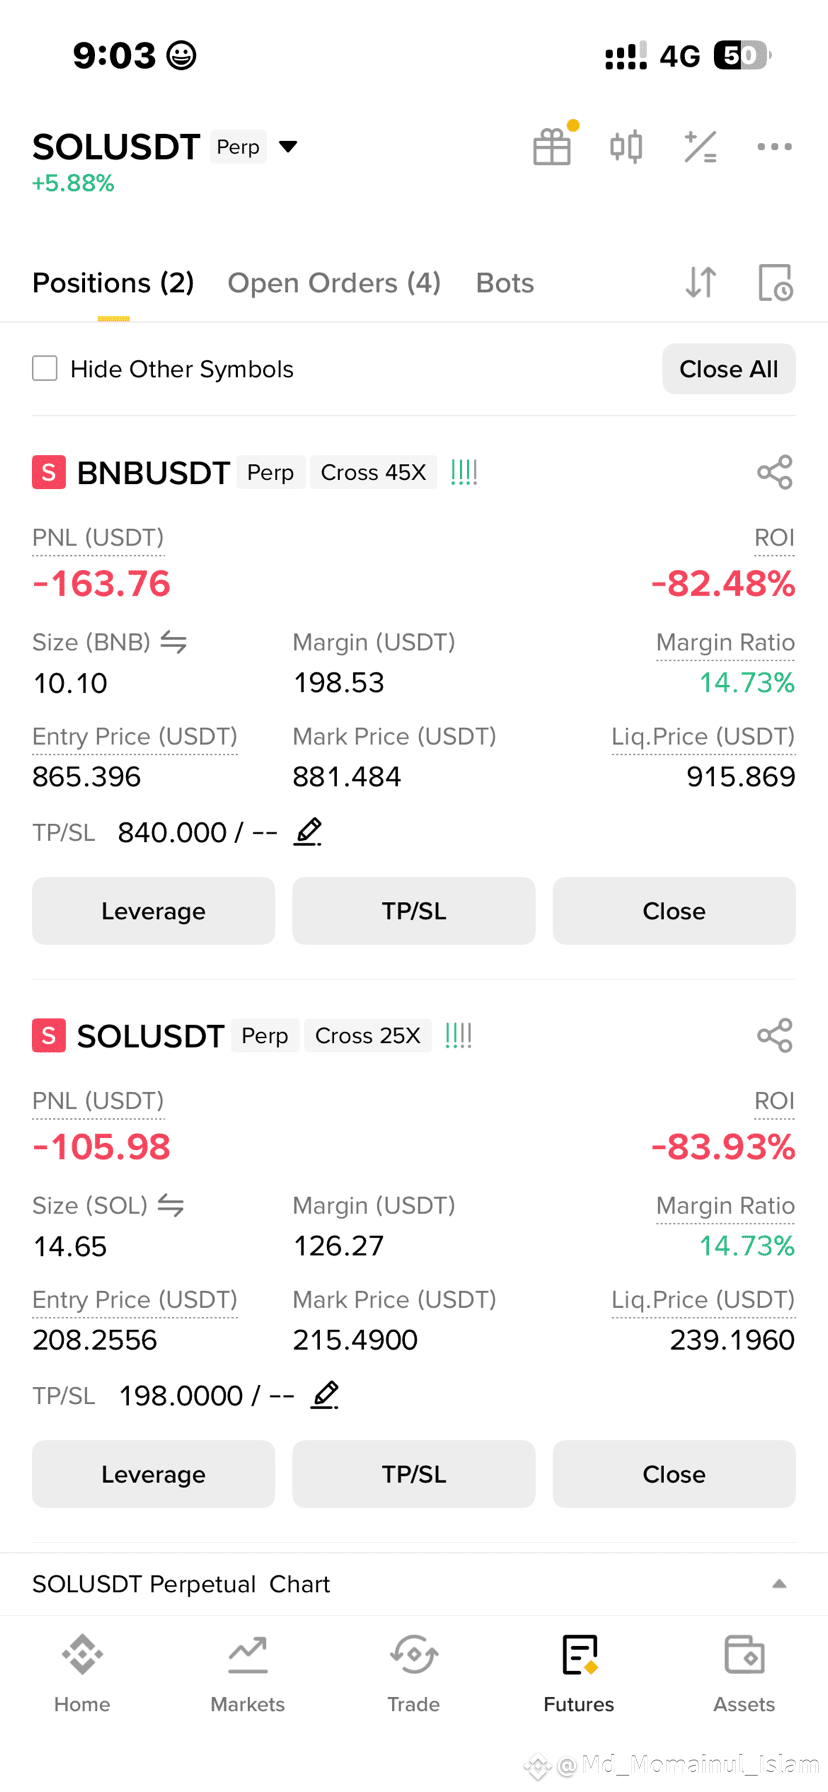Open the SOLUSDT symbol dropdown arrow

(x=288, y=147)
